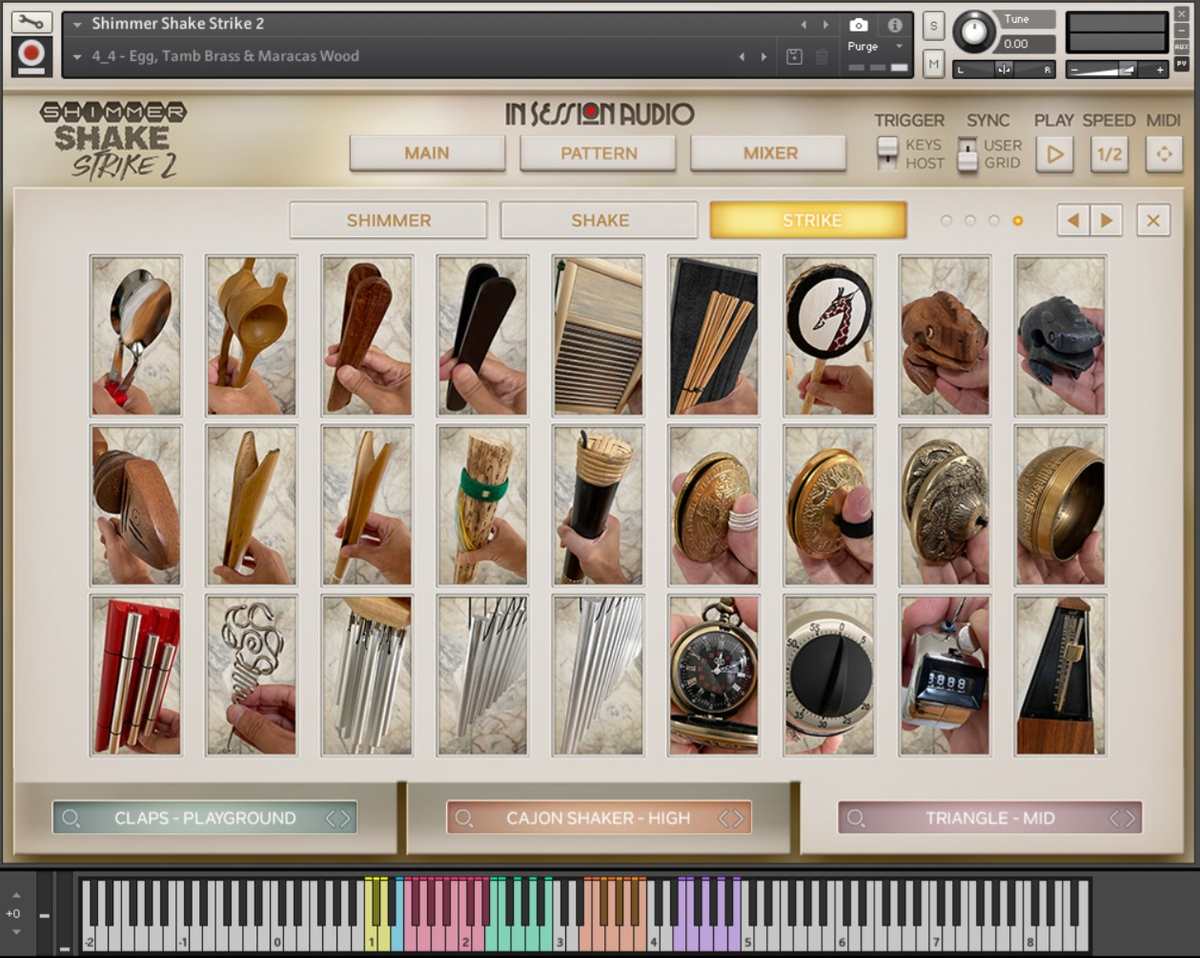Choose the green-banded bamboo stick thumbnail

tap(483, 505)
